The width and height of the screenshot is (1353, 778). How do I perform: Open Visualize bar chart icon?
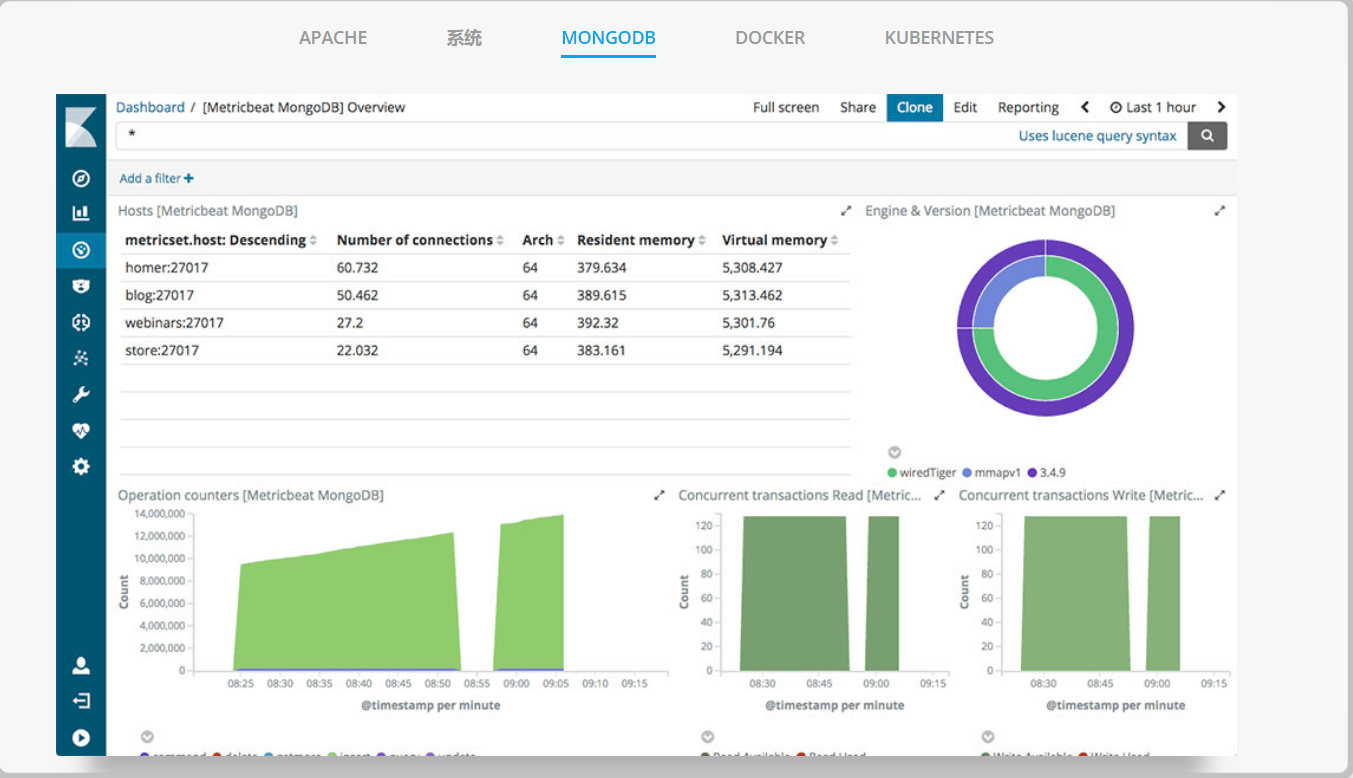click(x=81, y=213)
